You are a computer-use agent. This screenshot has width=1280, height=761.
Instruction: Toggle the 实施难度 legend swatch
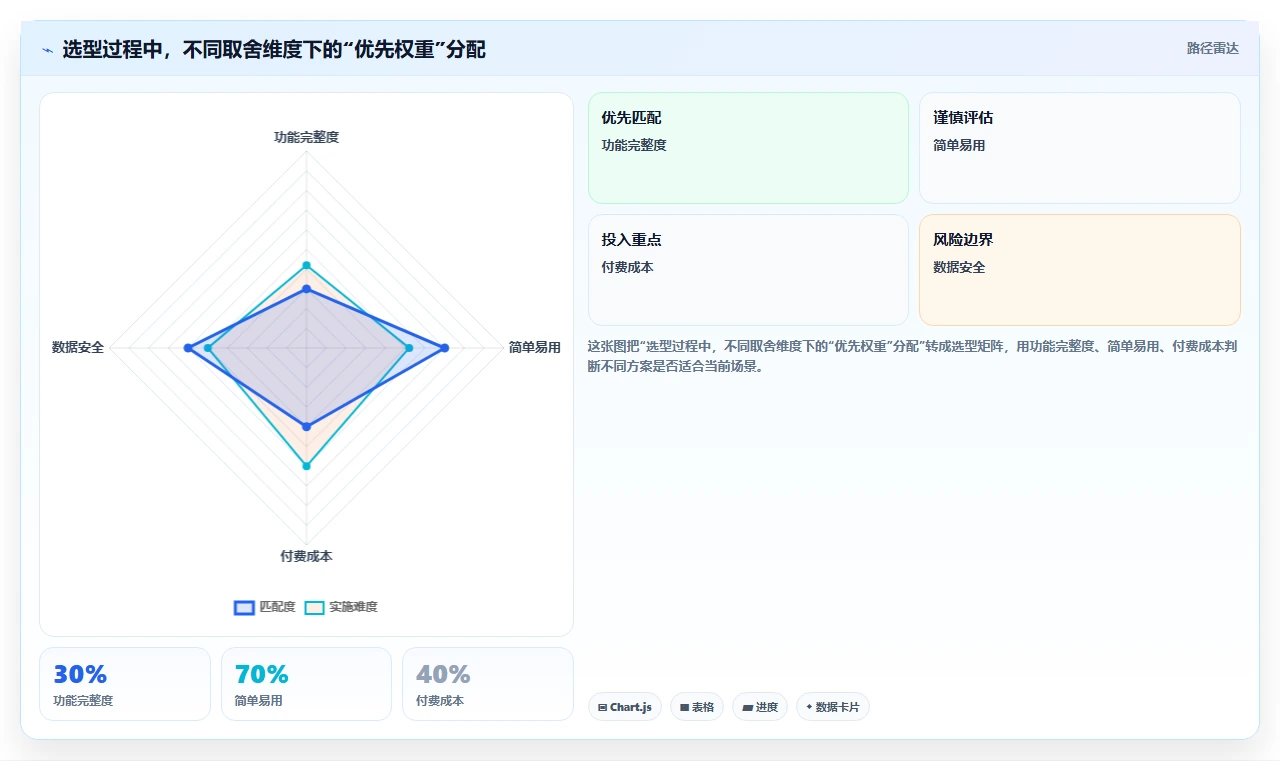pos(314,607)
